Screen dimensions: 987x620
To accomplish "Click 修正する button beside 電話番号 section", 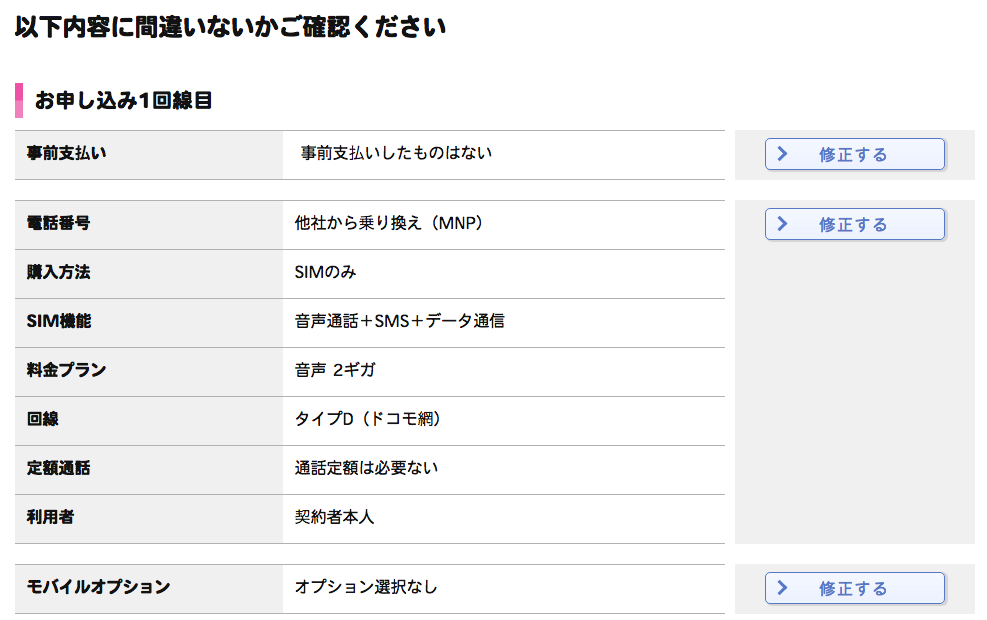I will [854, 224].
